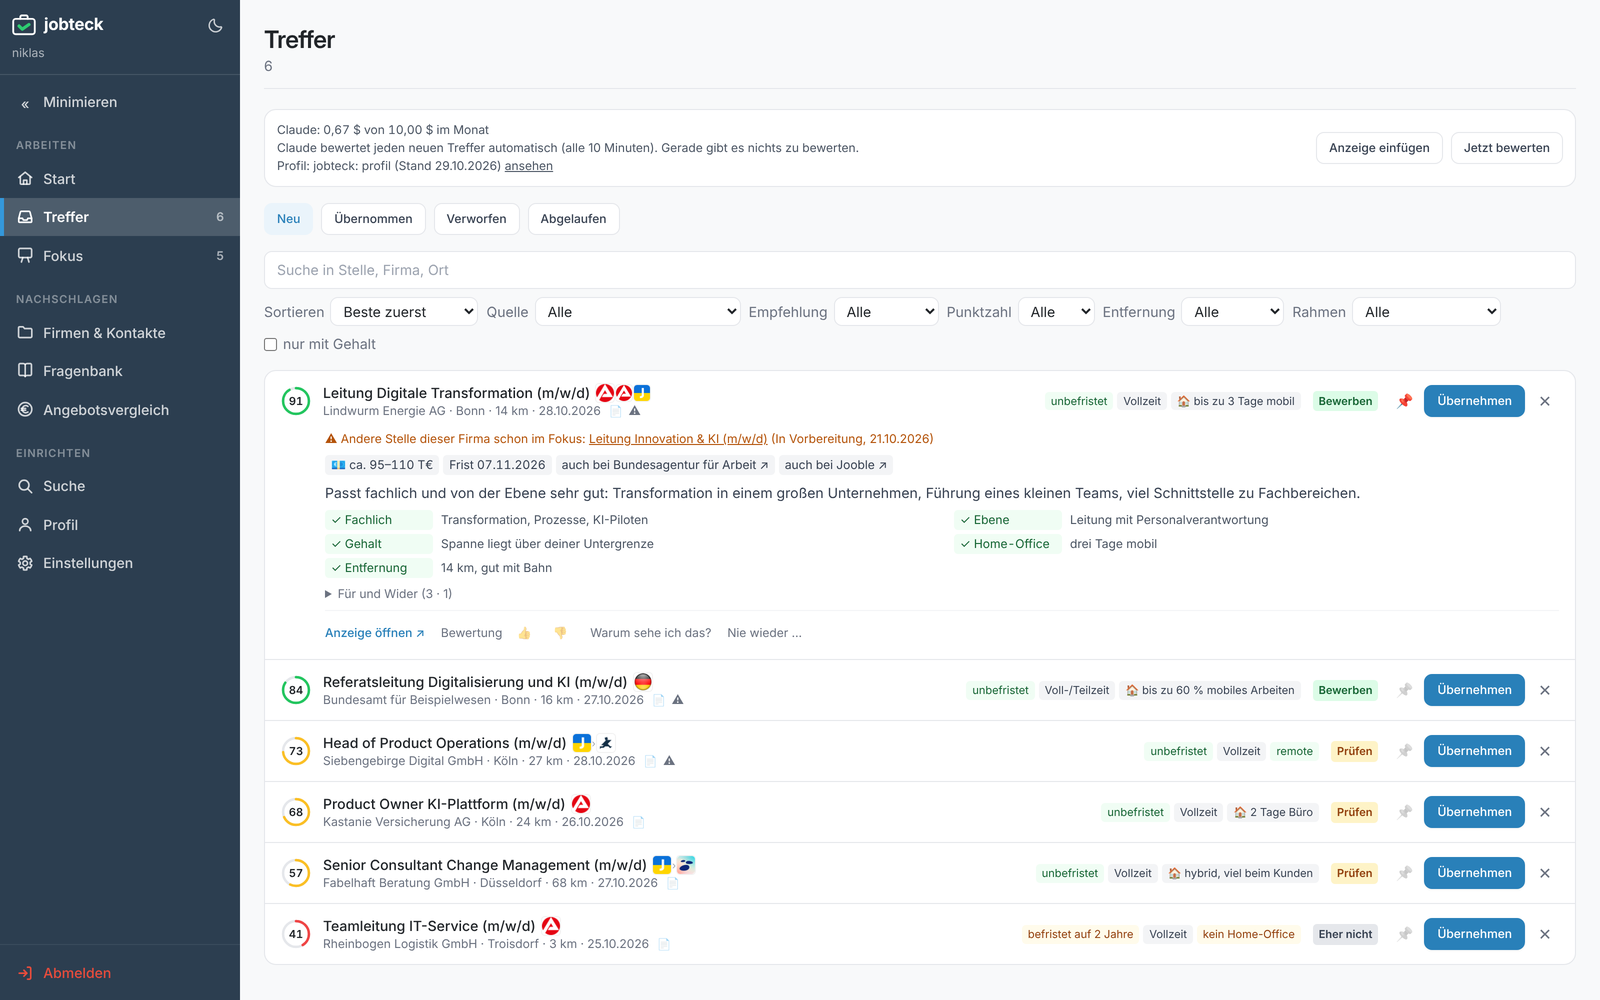1600x1000 pixels.
Task: Enable 'nur mit Gehalt' checkbox
Action: coord(270,344)
